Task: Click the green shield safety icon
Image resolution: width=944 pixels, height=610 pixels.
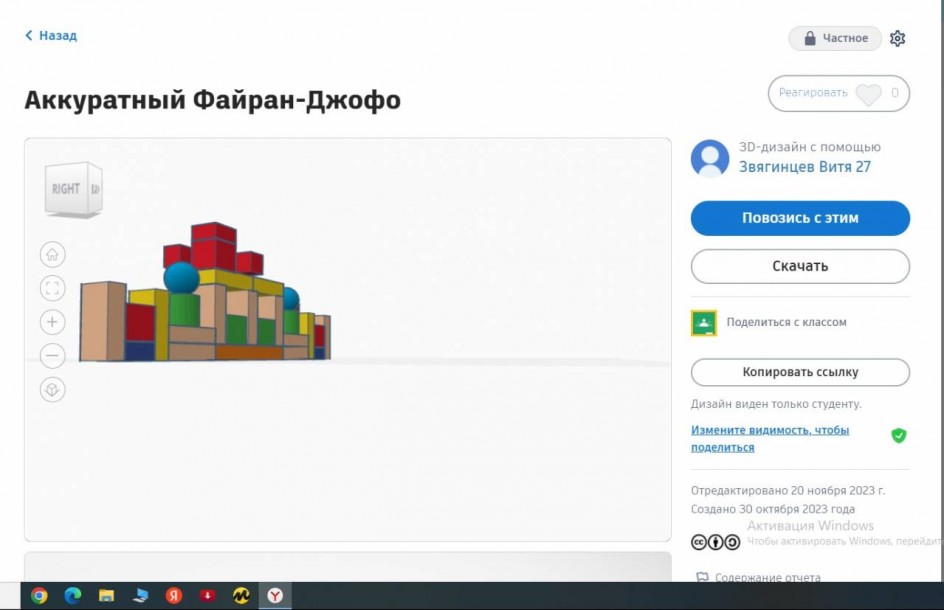Action: click(x=898, y=435)
